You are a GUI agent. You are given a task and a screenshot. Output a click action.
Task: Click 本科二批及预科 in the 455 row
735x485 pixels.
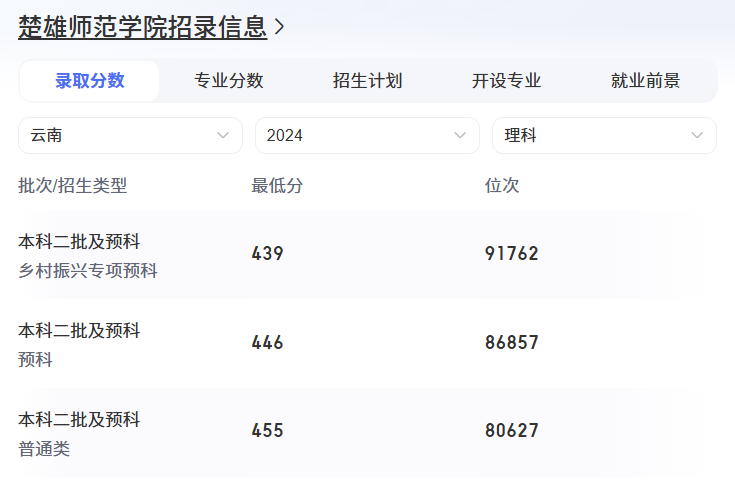coord(79,420)
